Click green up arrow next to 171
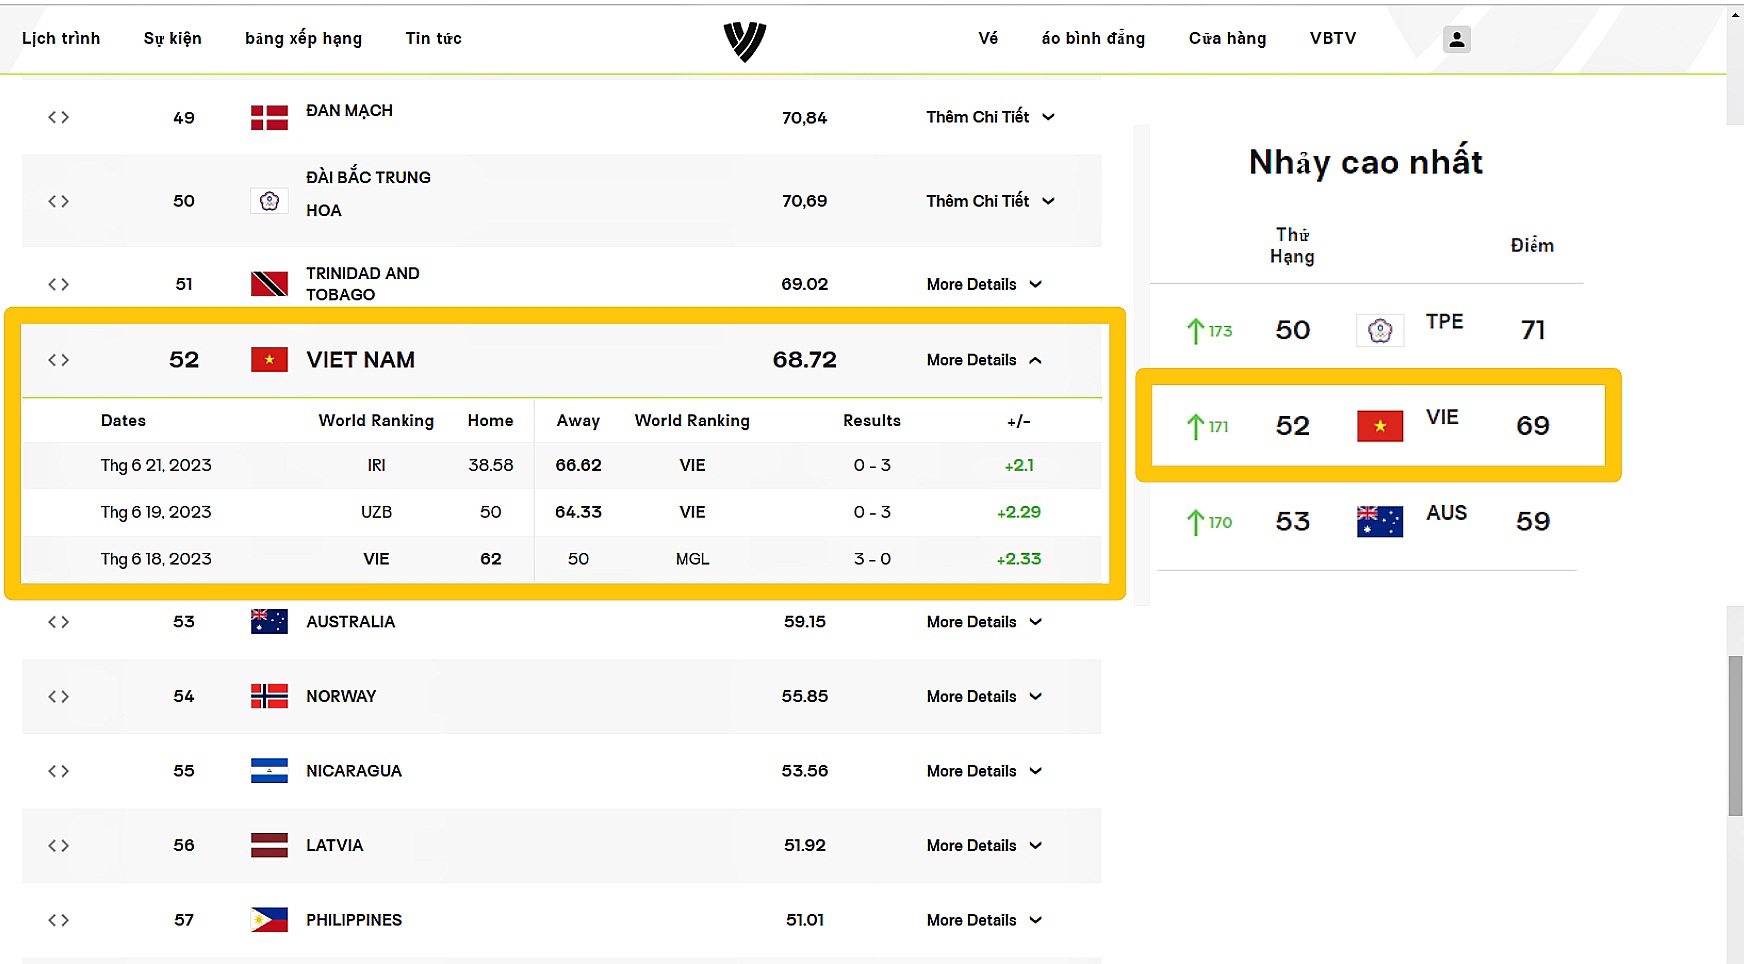This screenshot has height=964, width=1744. pyautogui.click(x=1195, y=427)
